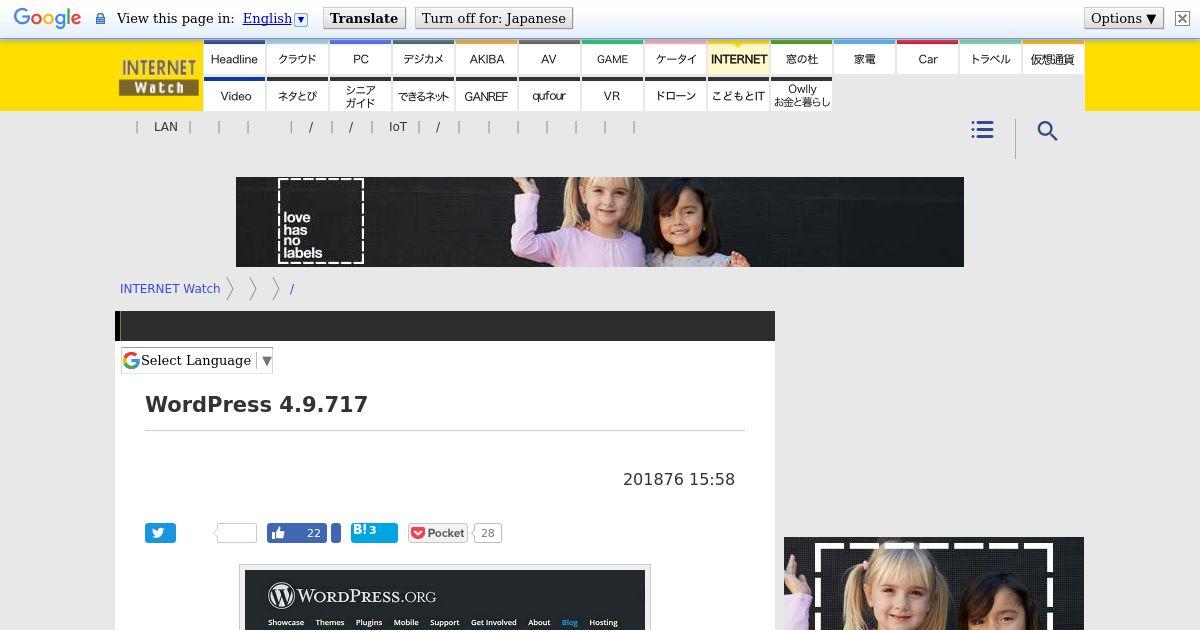This screenshot has width=1200, height=630.
Task: Open the English language dropdown
Action: (275, 18)
